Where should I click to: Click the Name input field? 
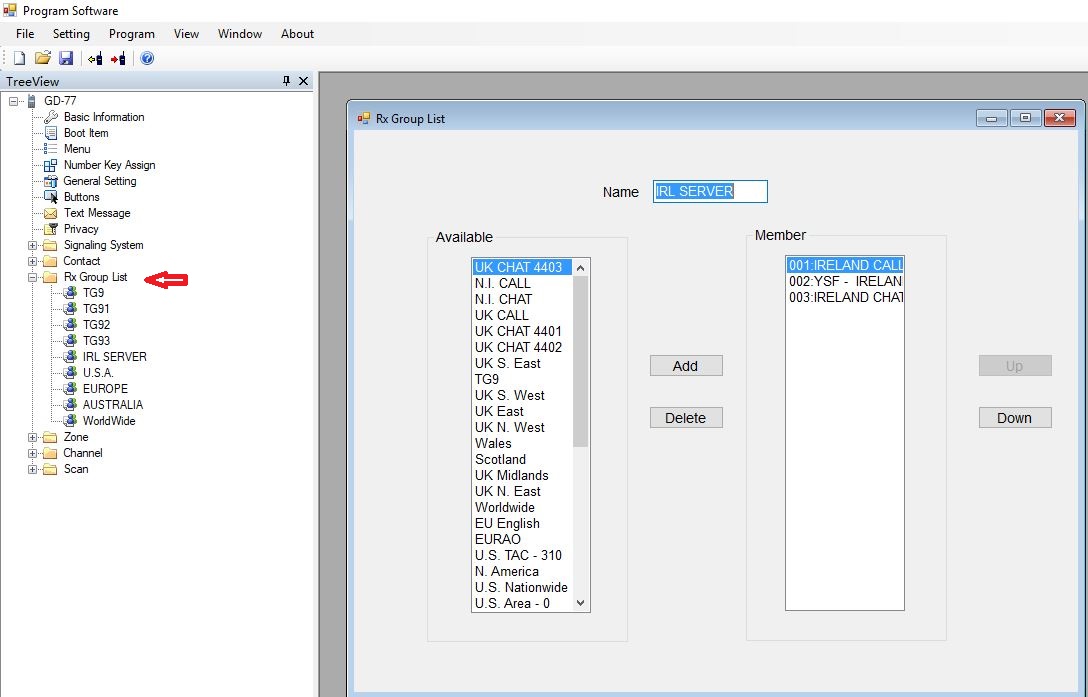pyautogui.click(x=710, y=192)
